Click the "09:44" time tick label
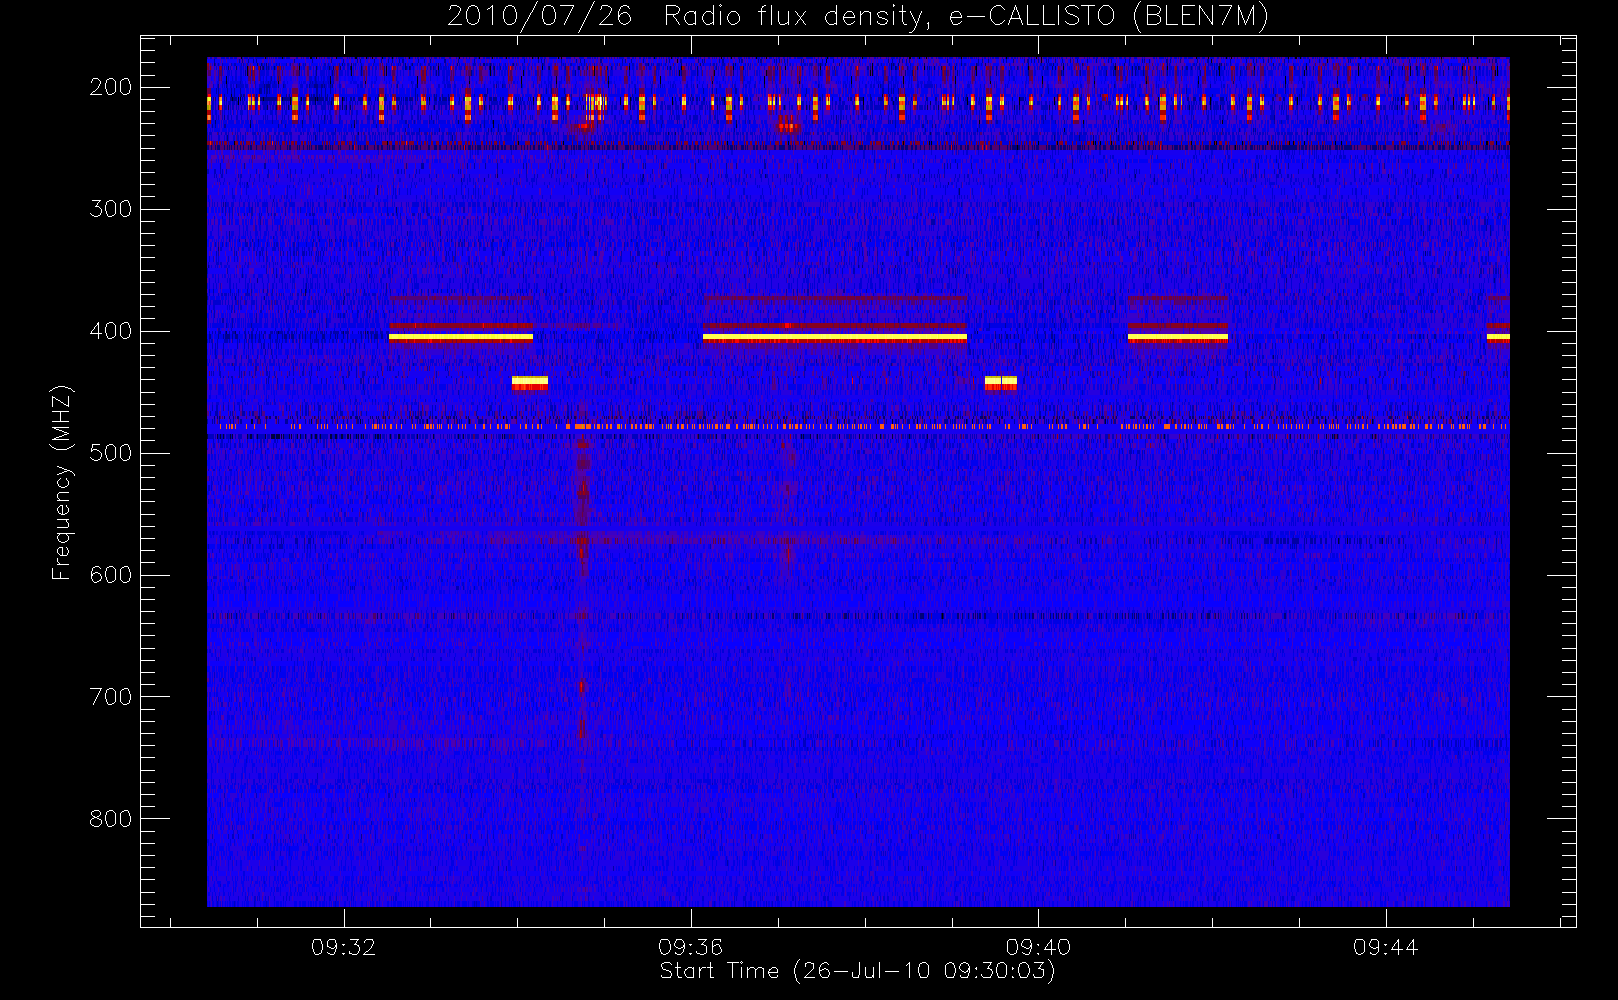 pyautogui.click(x=1385, y=947)
